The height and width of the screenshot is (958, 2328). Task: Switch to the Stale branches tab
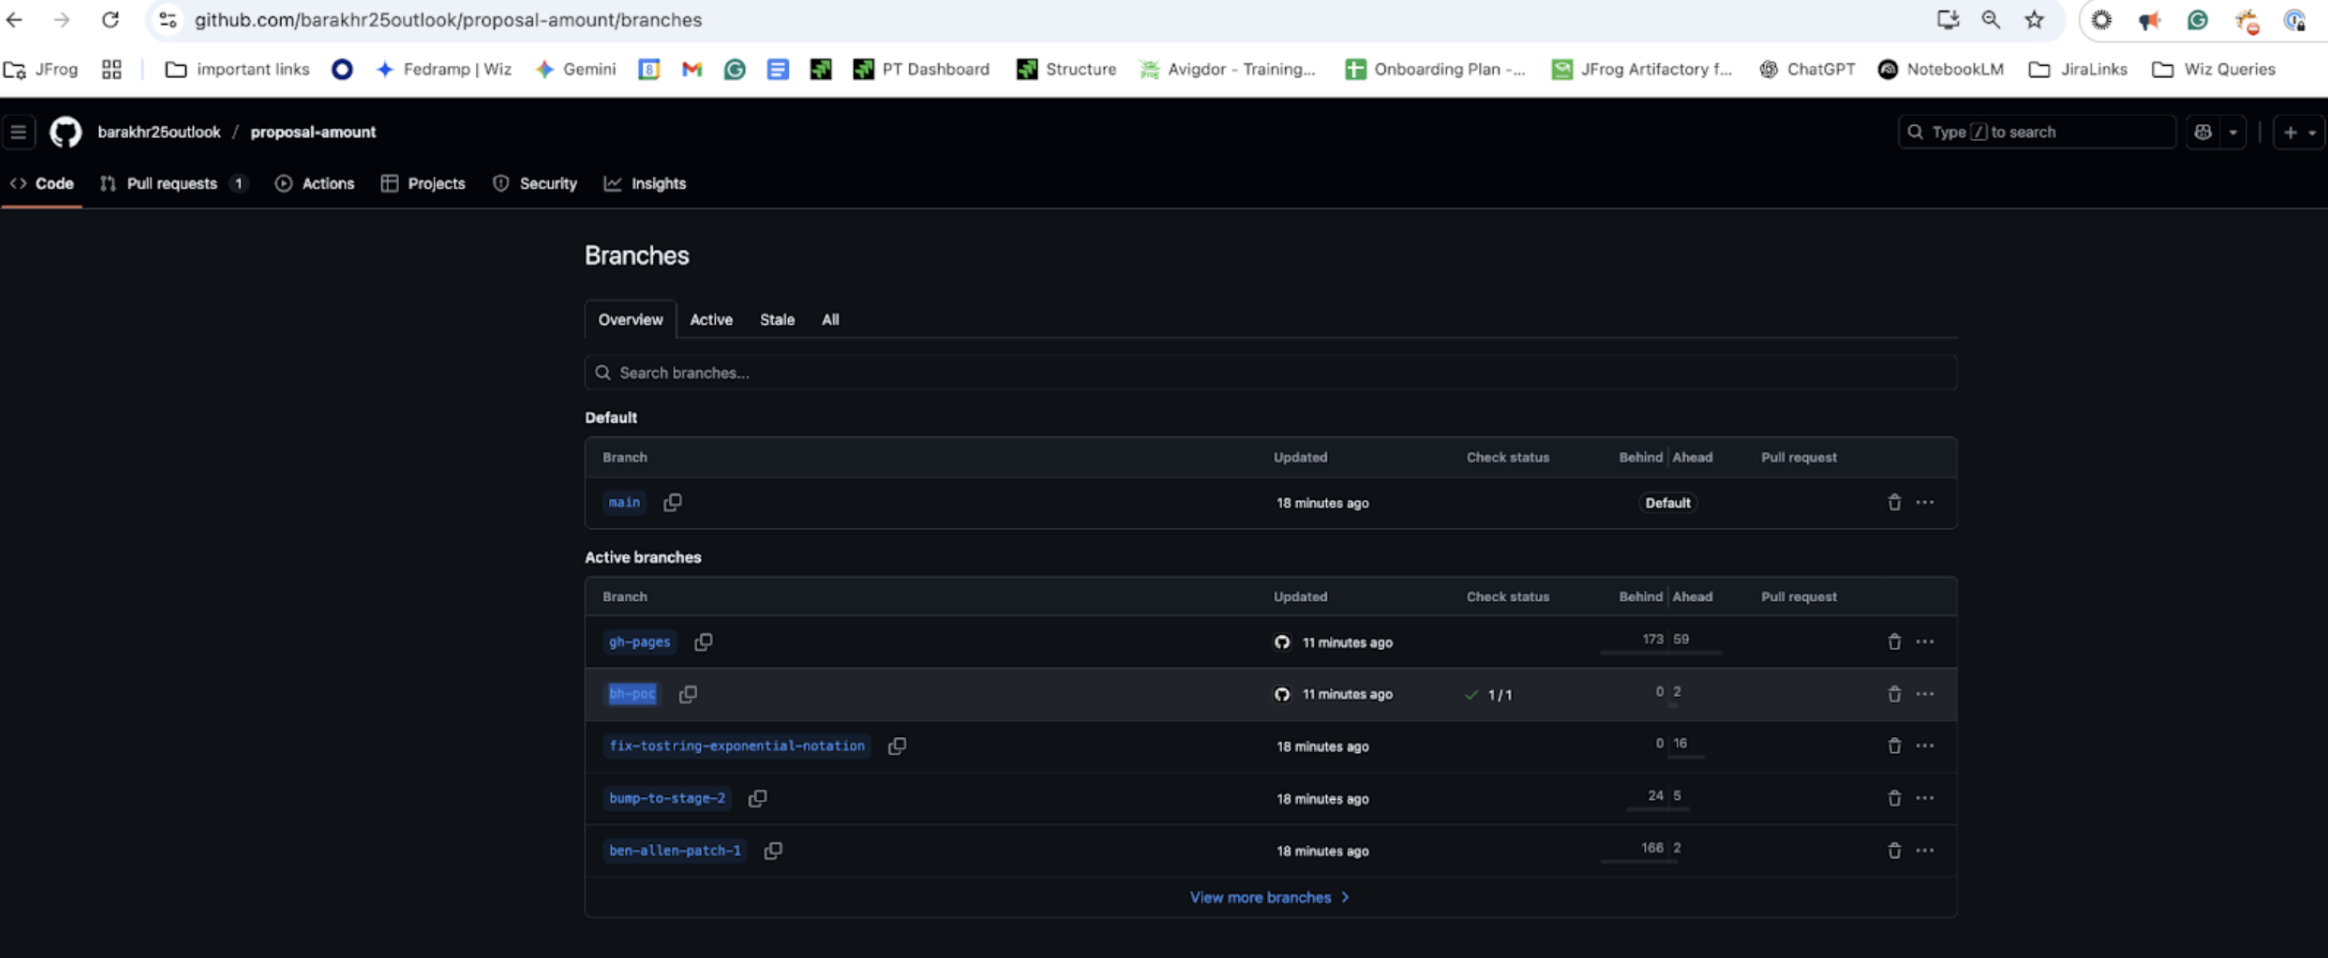click(x=777, y=320)
